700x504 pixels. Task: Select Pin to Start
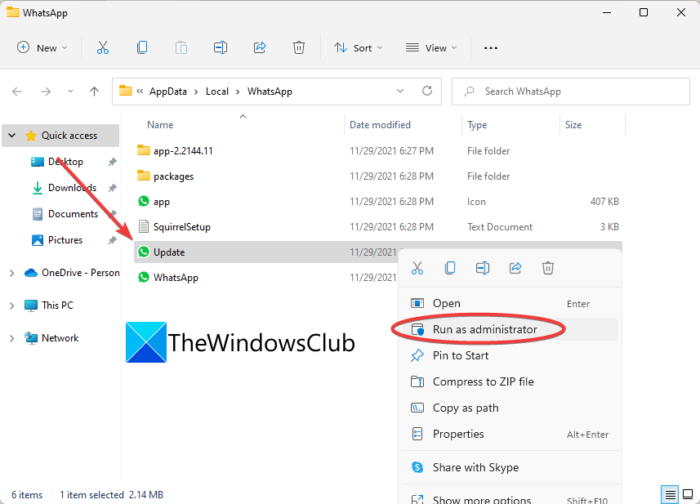pyautogui.click(x=509, y=355)
